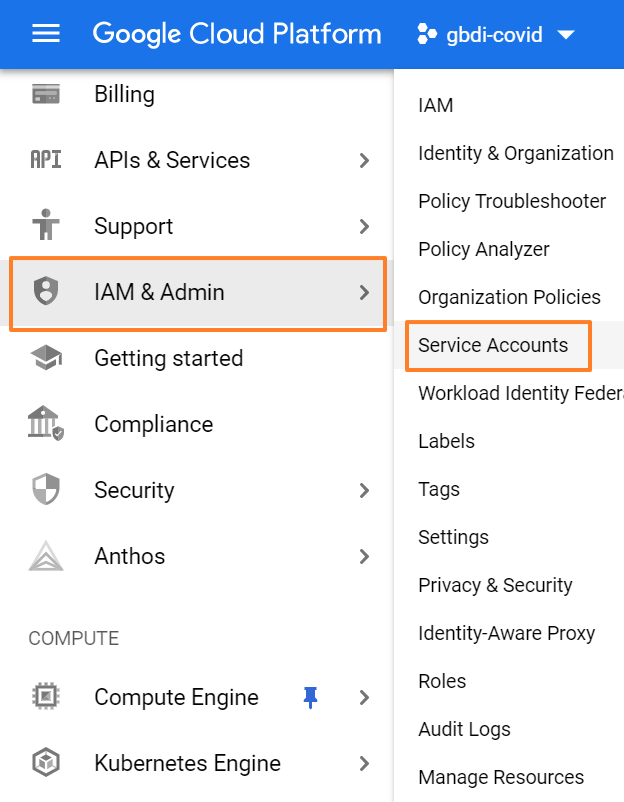Screen dimensions: 624x802
Task: Click the Billing credit card icon
Action: pos(46,95)
